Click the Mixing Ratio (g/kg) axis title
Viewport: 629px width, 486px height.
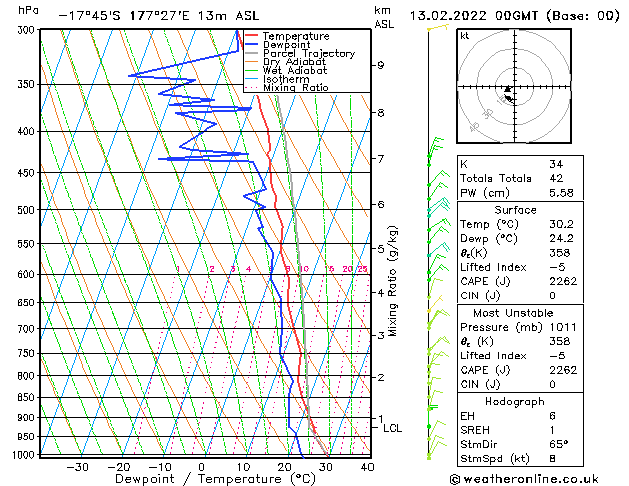(x=392, y=281)
